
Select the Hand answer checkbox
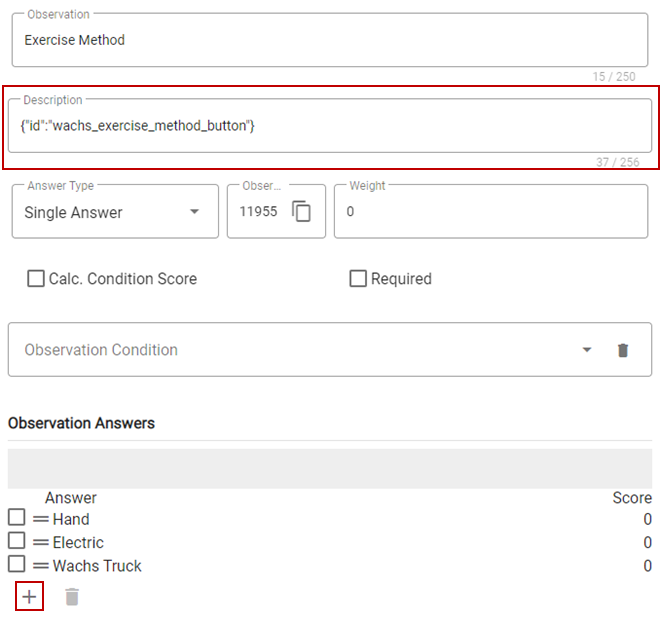tap(16, 517)
